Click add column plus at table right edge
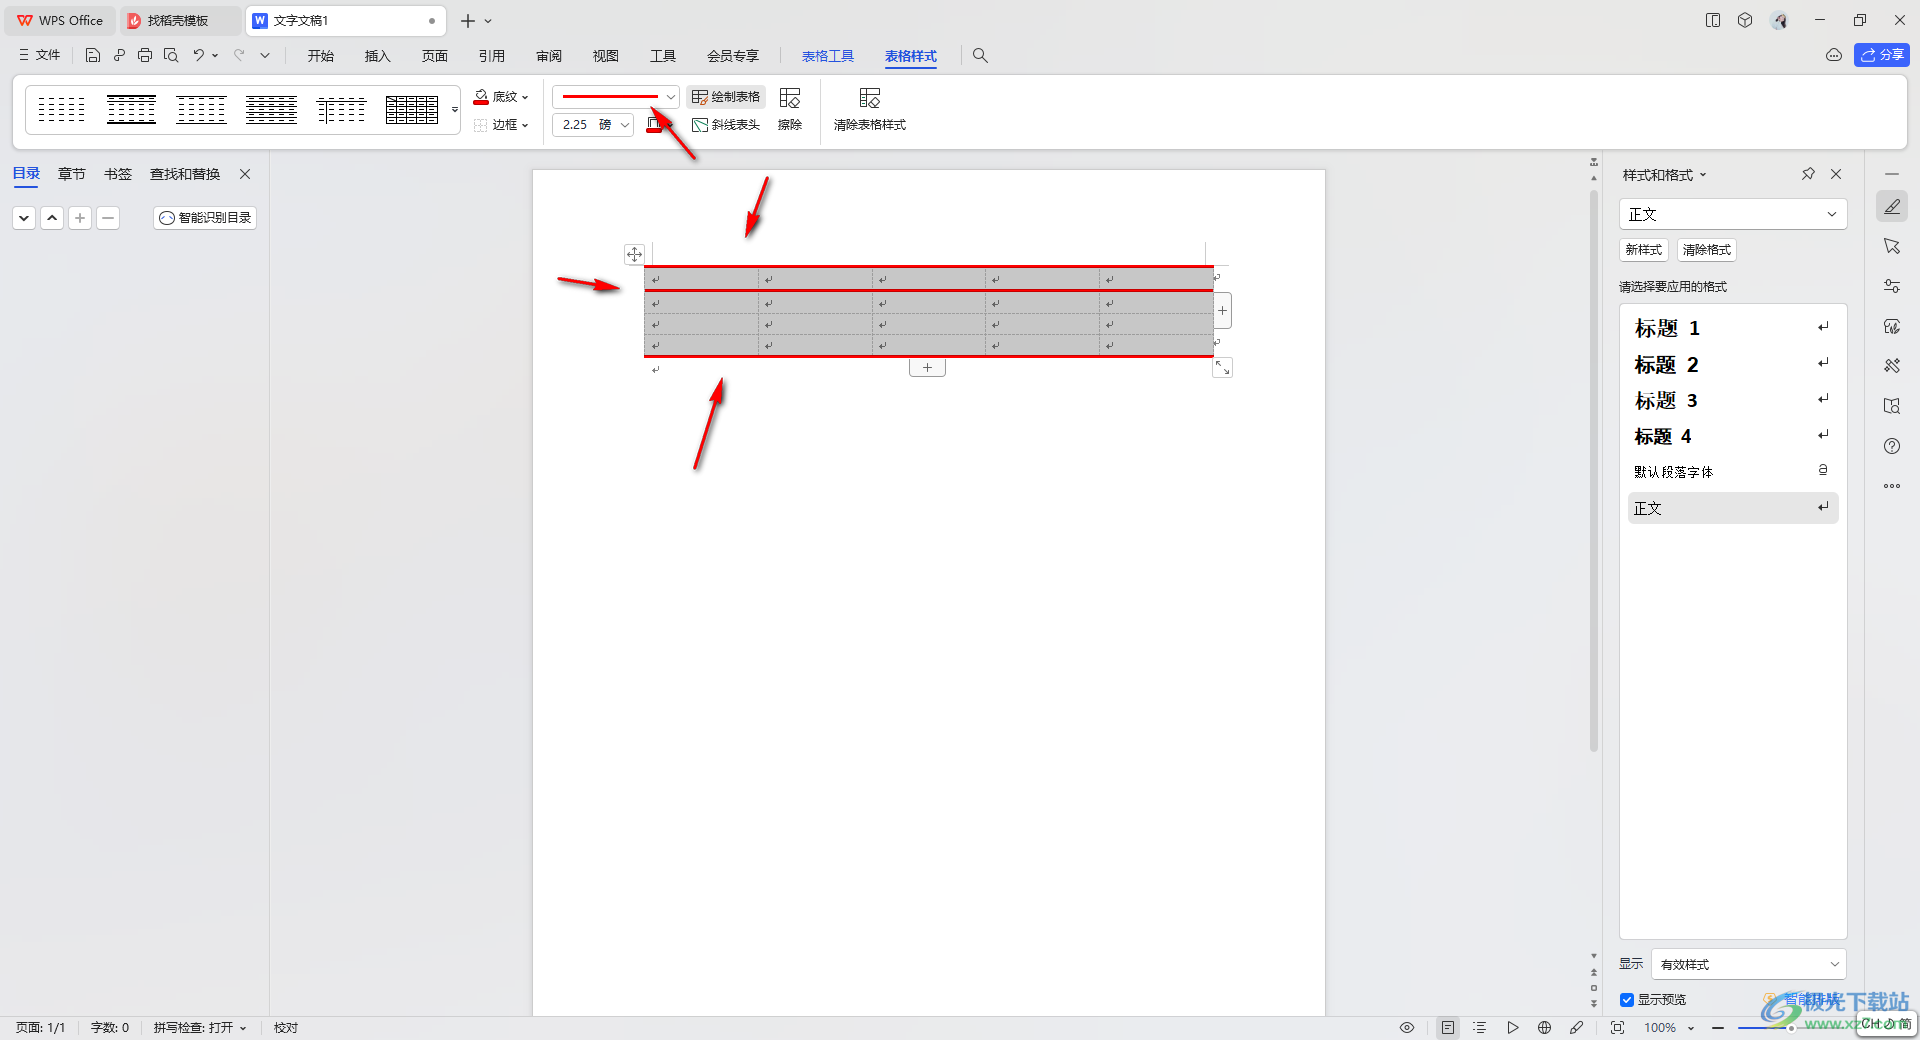 tap(1222, 310)
